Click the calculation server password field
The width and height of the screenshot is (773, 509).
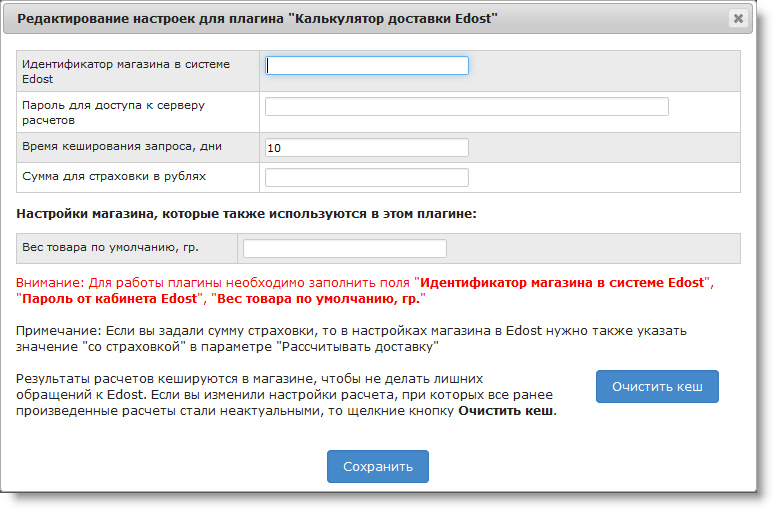point(467,107)
